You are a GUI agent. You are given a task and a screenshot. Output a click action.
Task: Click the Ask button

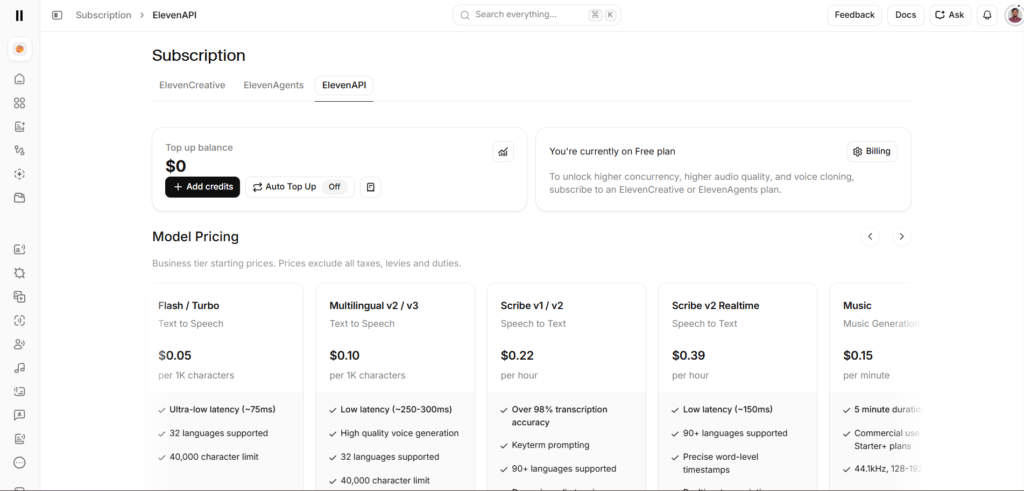pyautogui.click(x=950, y=15)
